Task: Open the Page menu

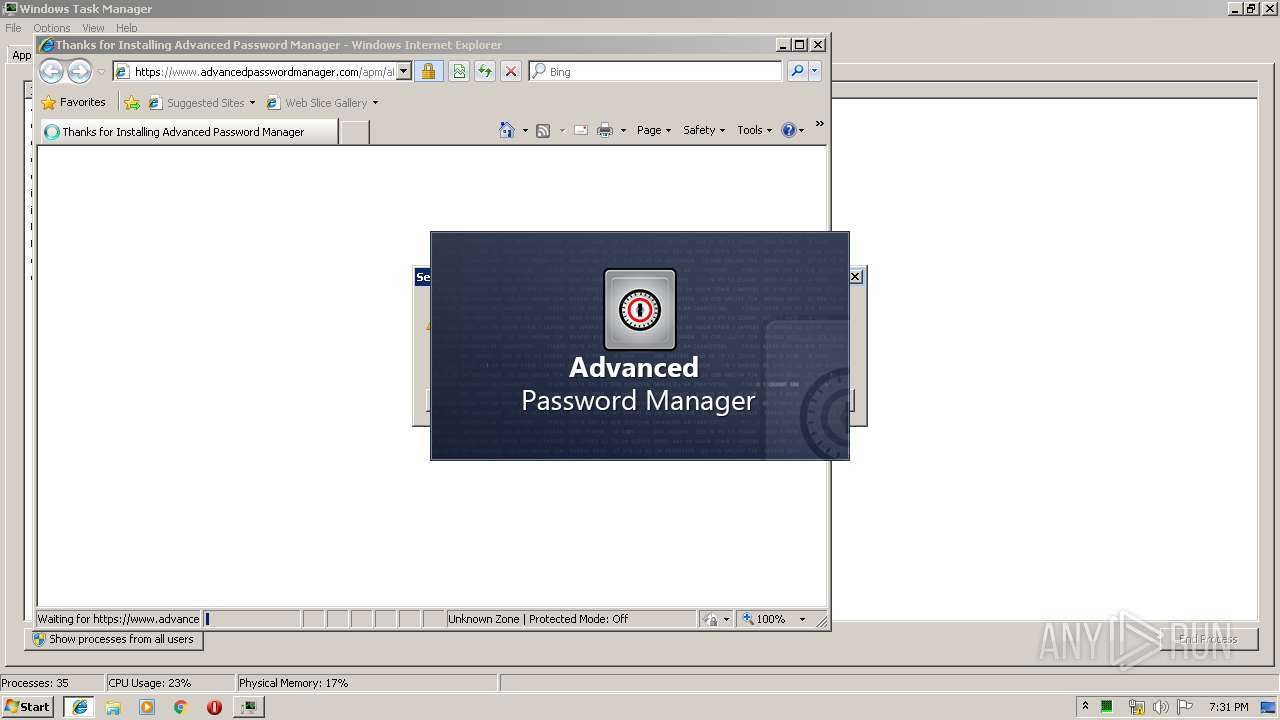Action: click(654, 130)
